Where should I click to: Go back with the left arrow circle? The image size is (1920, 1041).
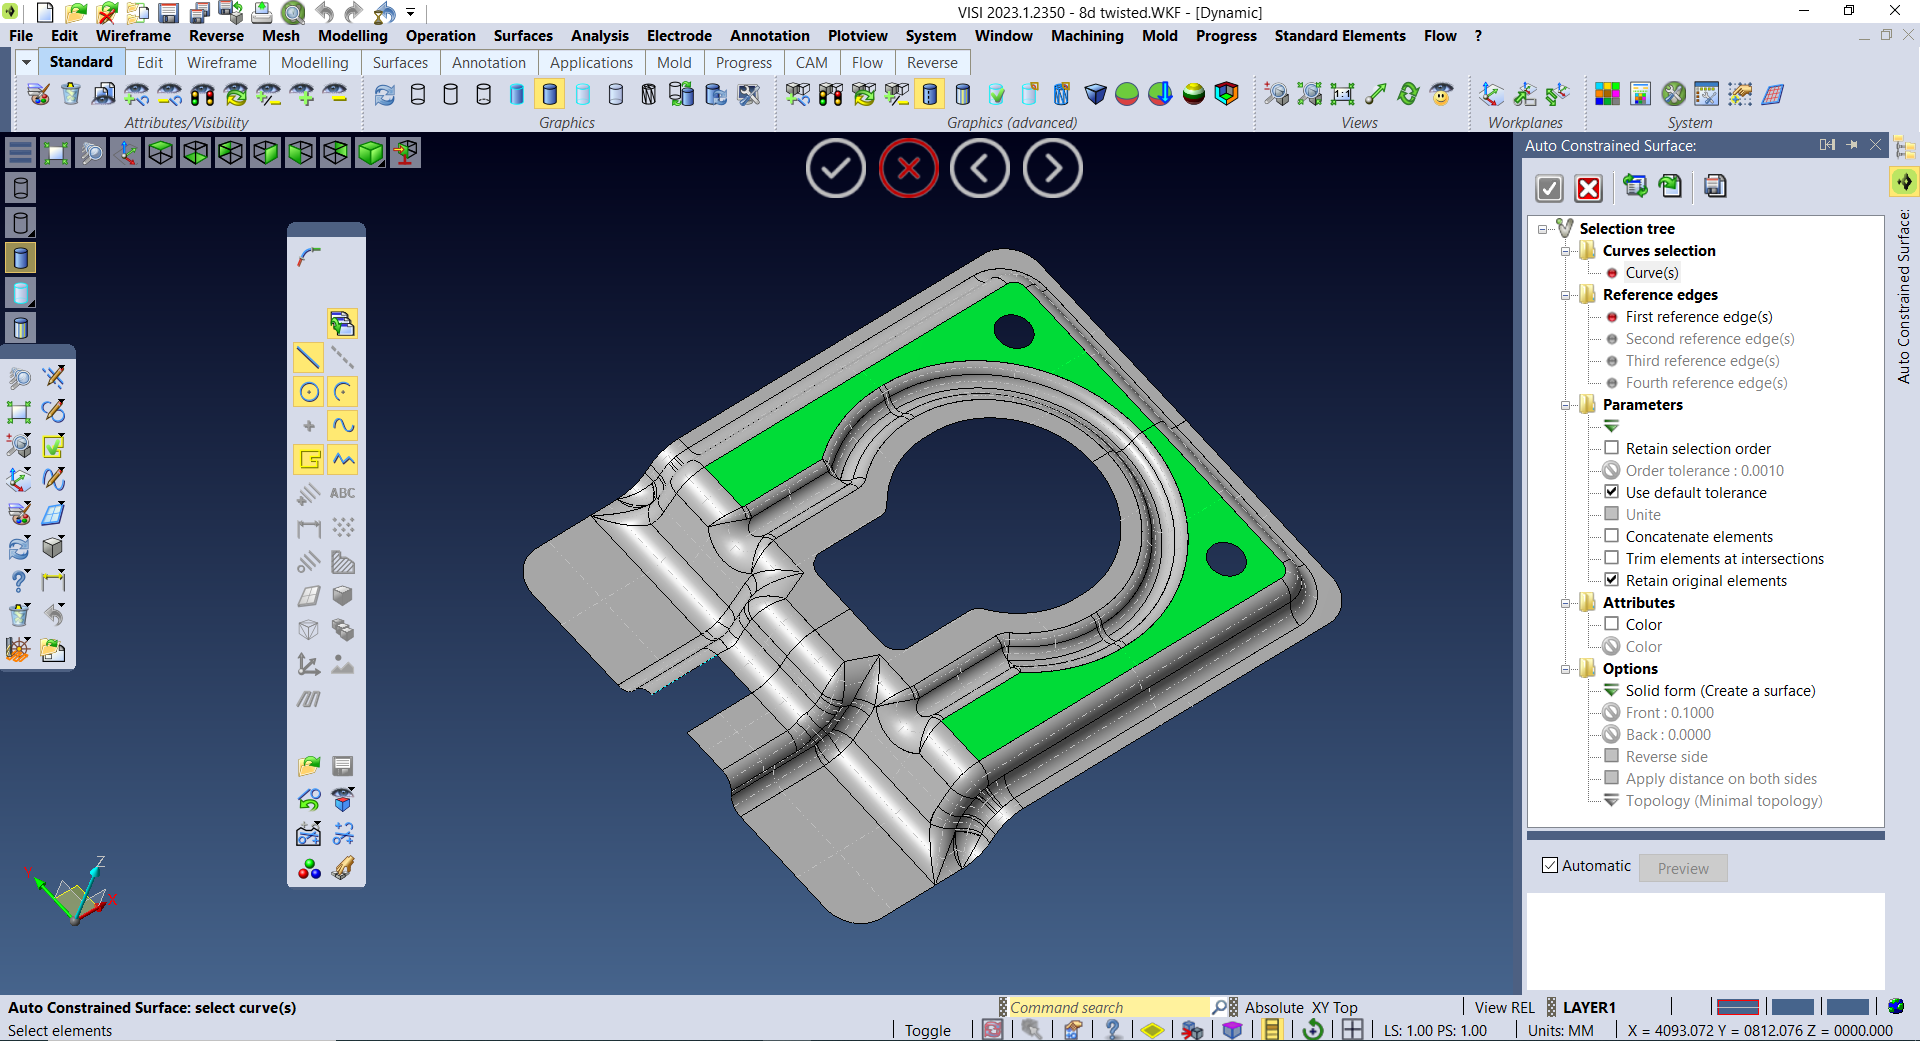pyautogui.click(x=980, y=168)
